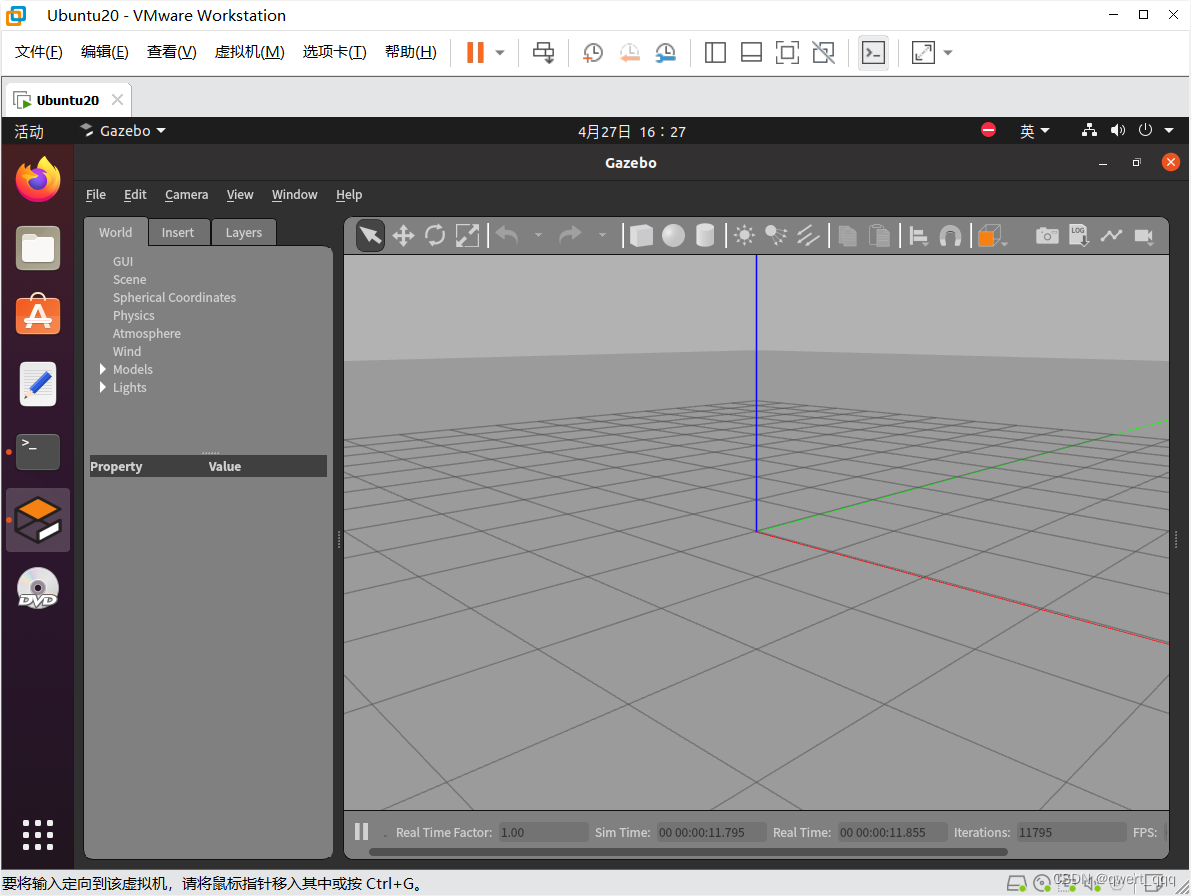Open undo history dropdown arrow
The width and height of the screenshot is (1191, 896).
(539, 235)
